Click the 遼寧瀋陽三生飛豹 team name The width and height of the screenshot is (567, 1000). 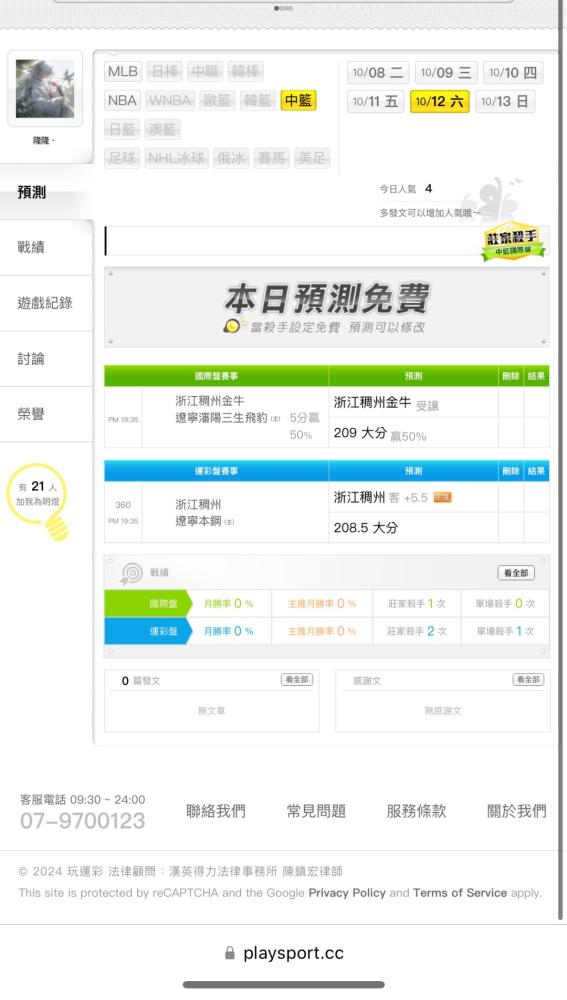click(221, 418)
